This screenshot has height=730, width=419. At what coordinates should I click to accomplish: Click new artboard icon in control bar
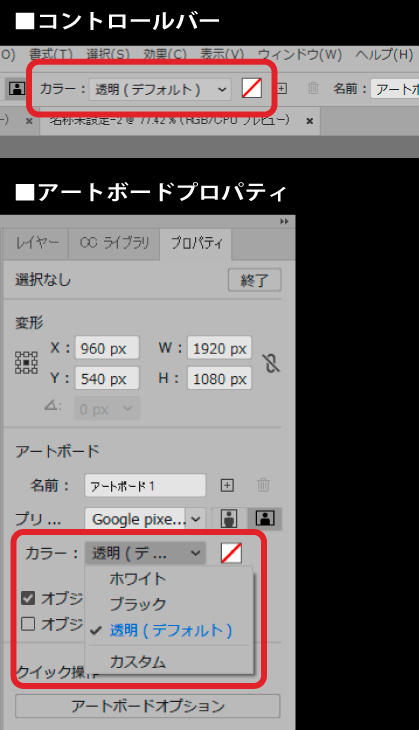(x=282, y=88)
